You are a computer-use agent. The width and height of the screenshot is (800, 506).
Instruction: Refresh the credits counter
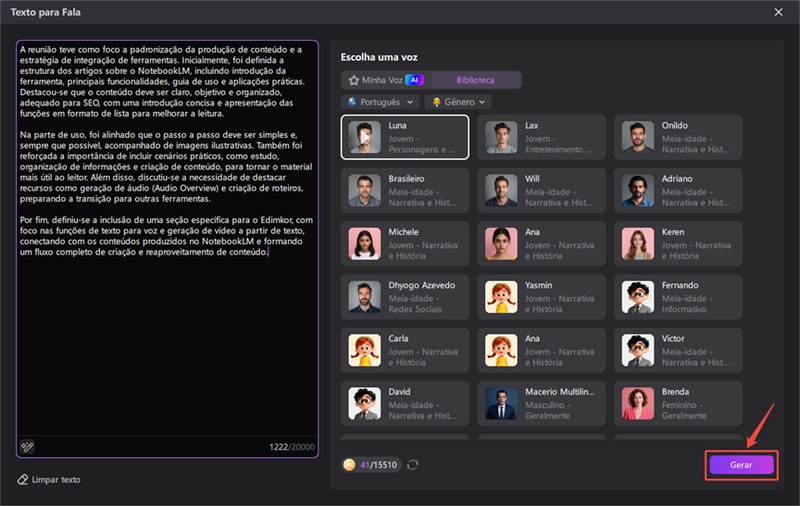tap(413, 465)
